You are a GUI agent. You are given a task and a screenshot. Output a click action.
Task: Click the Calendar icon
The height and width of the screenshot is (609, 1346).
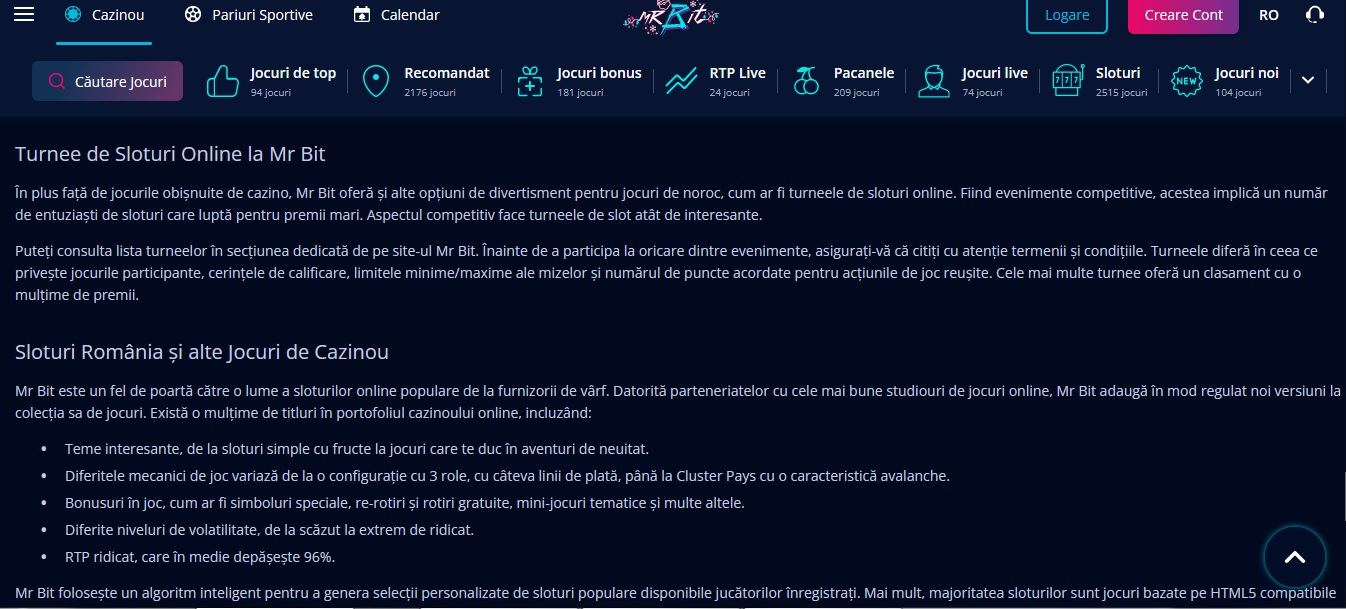362,15
